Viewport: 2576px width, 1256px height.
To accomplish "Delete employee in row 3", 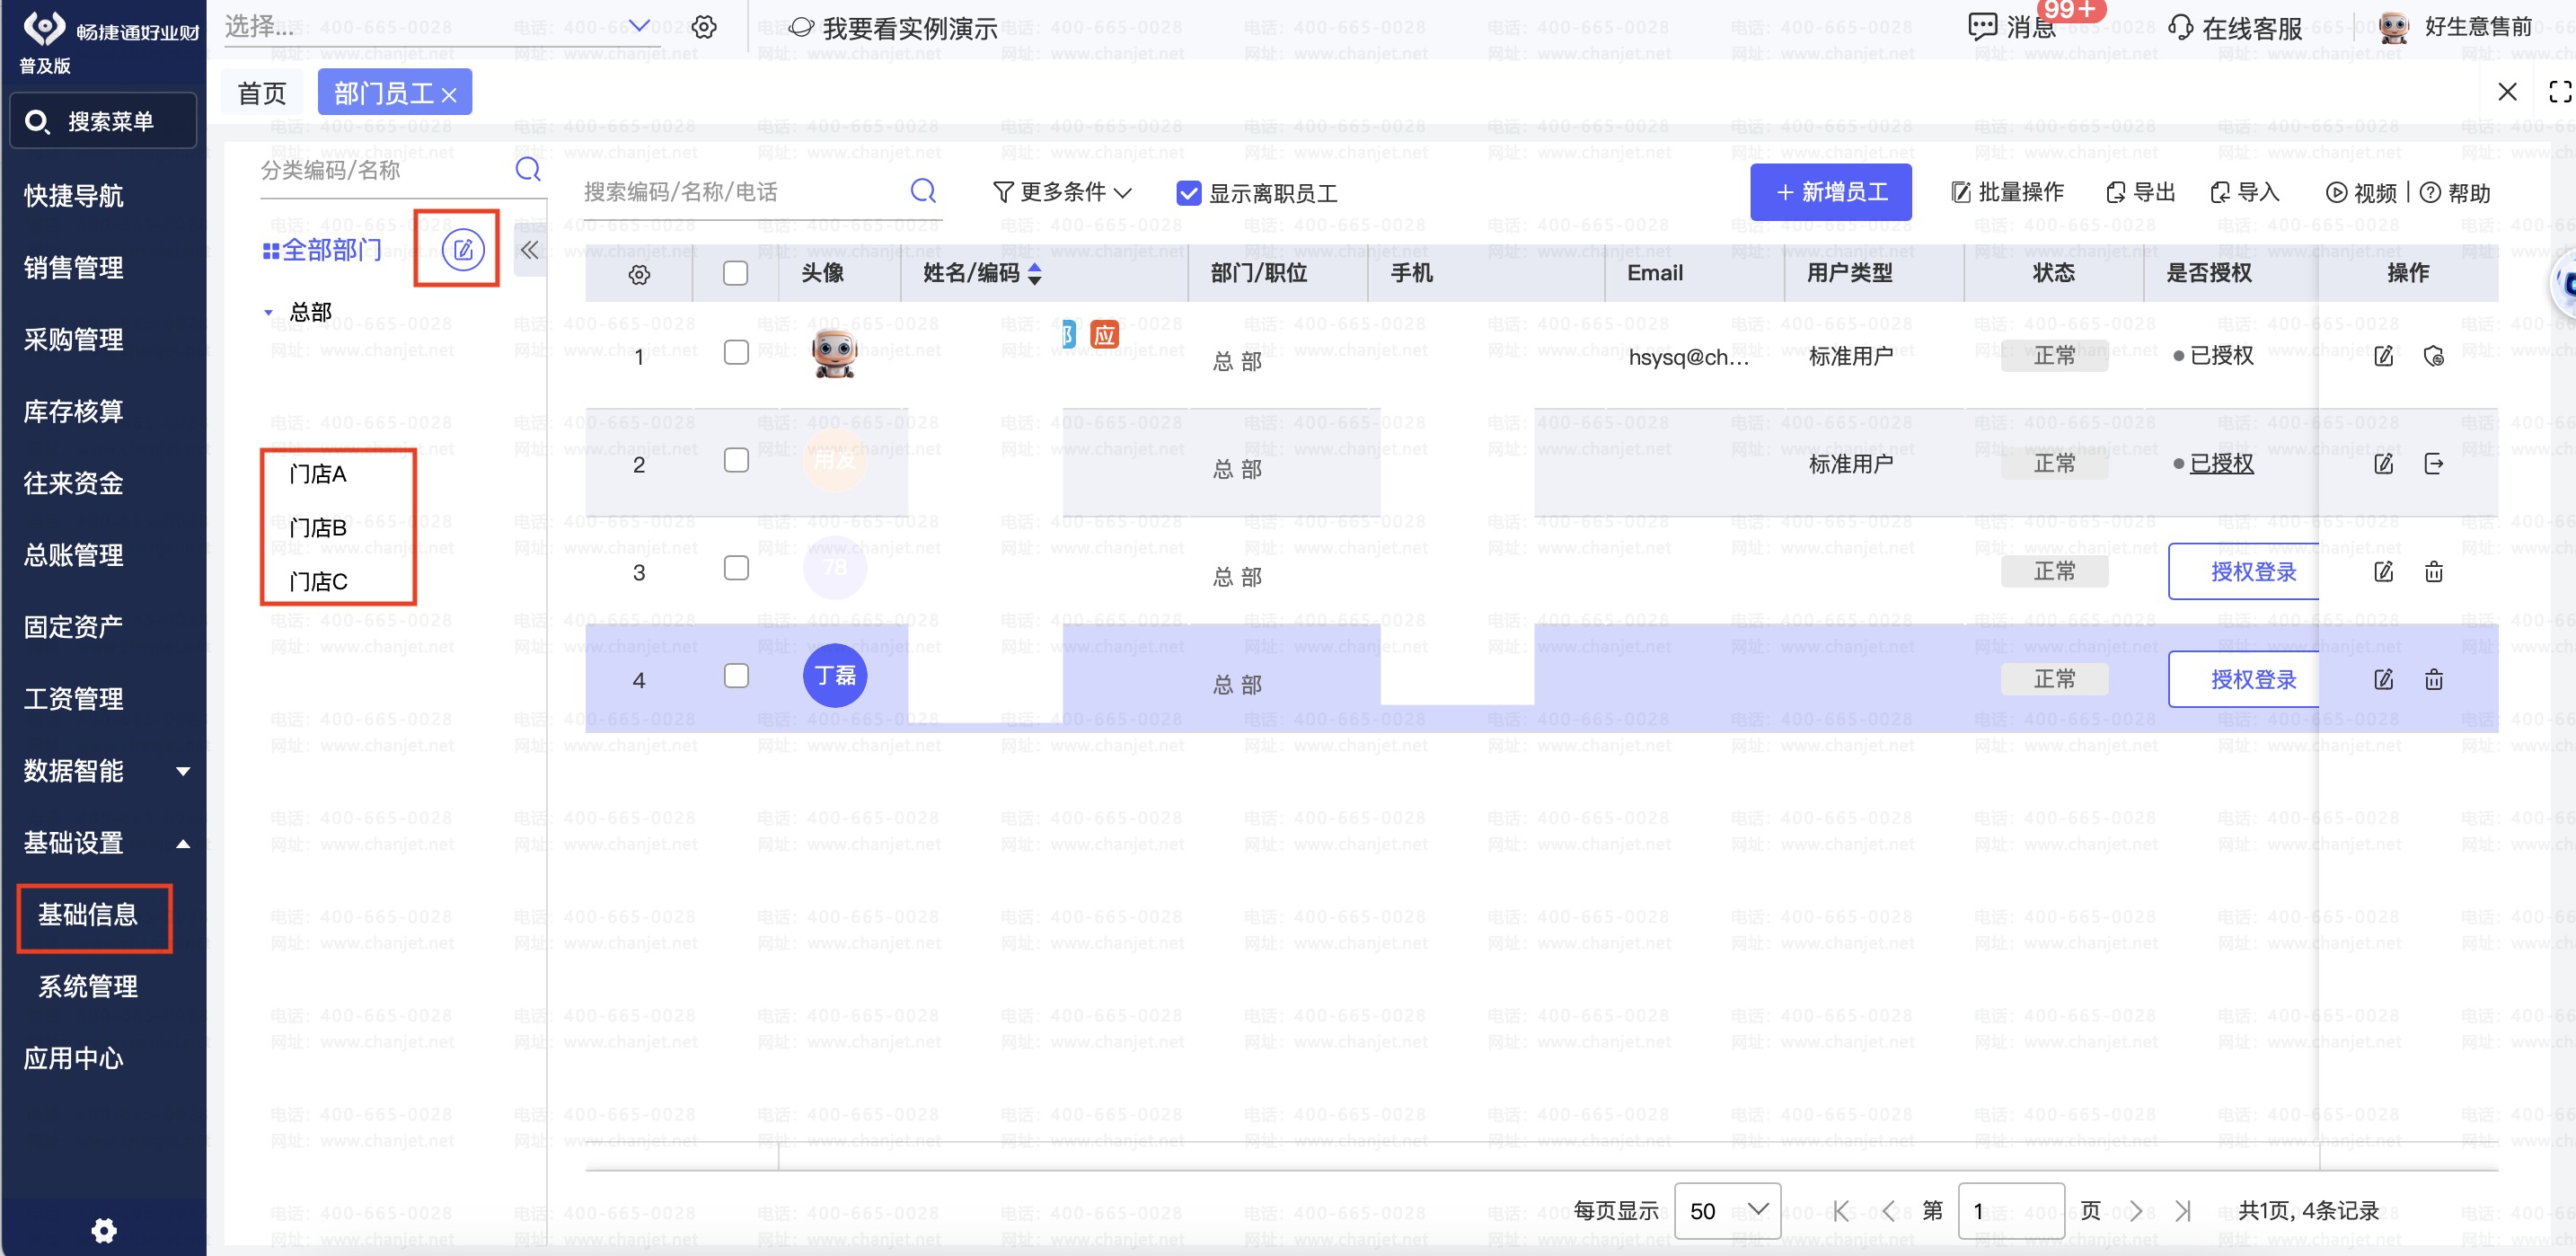I will tap(2434, 572).
